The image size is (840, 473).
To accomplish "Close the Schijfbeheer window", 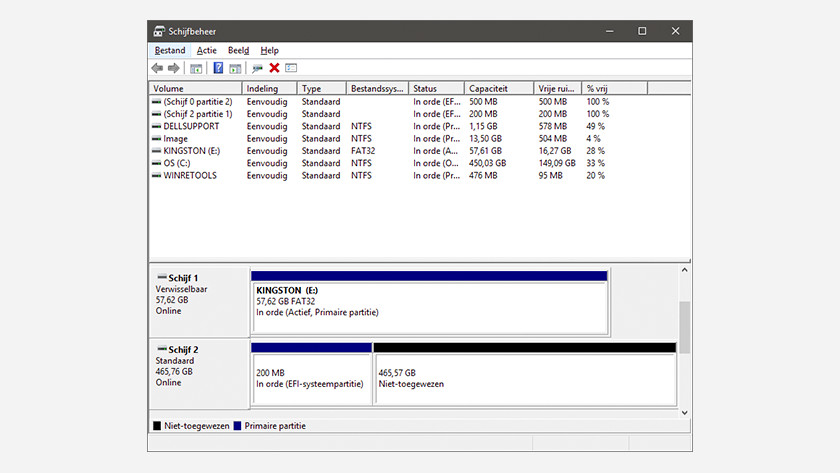I will (x=676, y=31).
